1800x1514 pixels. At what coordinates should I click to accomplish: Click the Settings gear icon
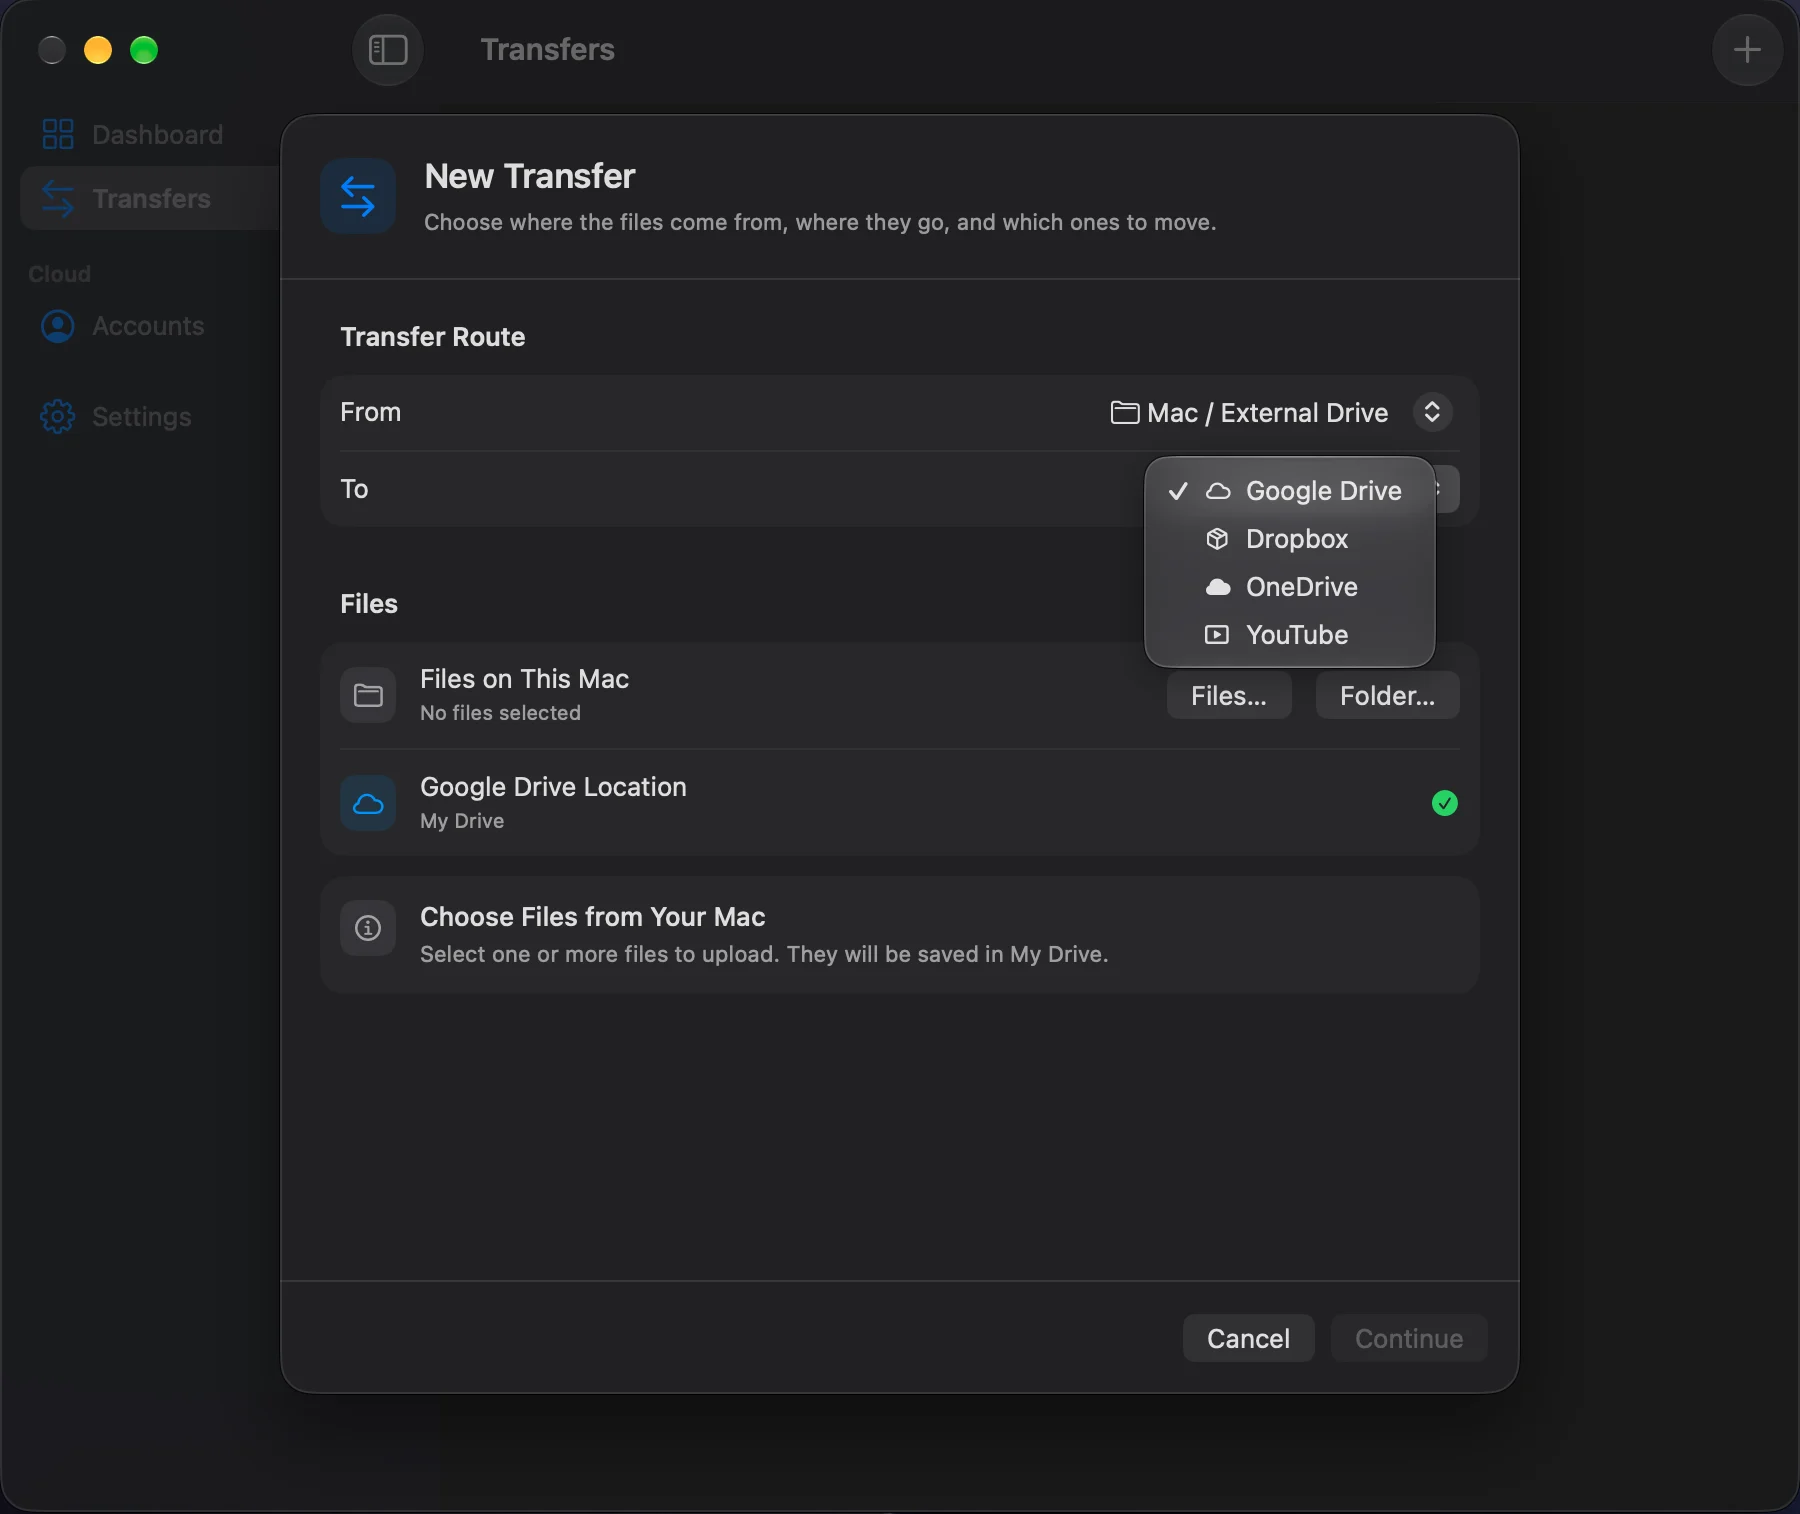coord(58,417)
